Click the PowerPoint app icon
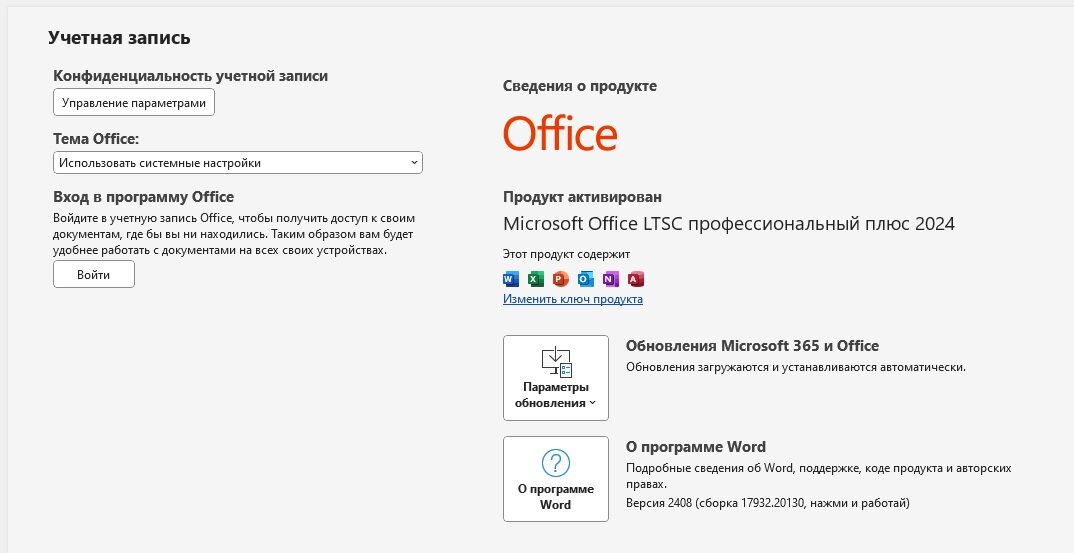1074x553 pixels. coord(561,279)
